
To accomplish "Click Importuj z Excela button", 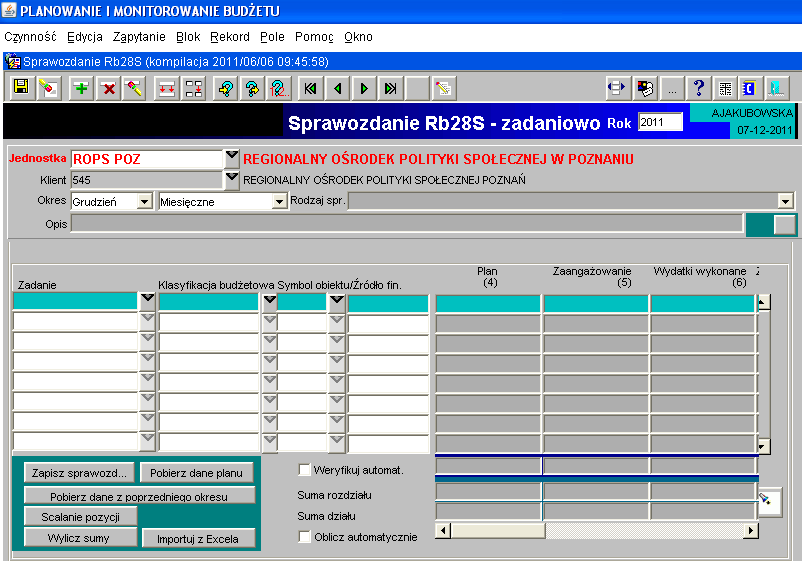I will coord(198,538).
